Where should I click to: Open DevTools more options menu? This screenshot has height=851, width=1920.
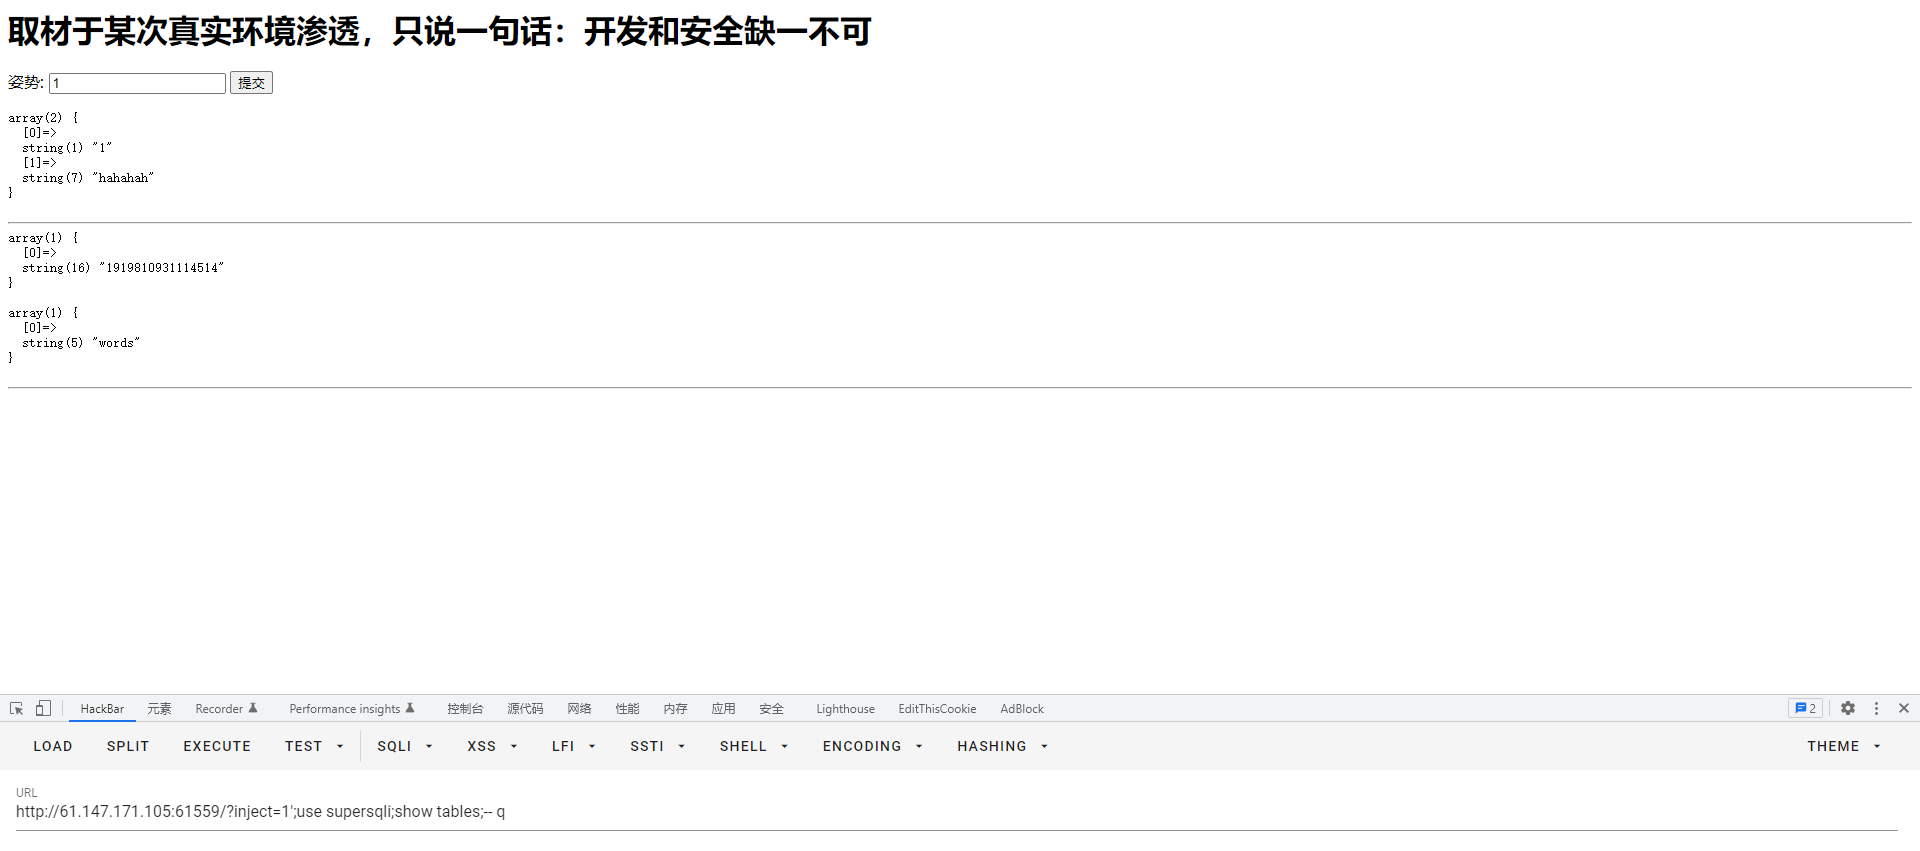click(1876, 708)
